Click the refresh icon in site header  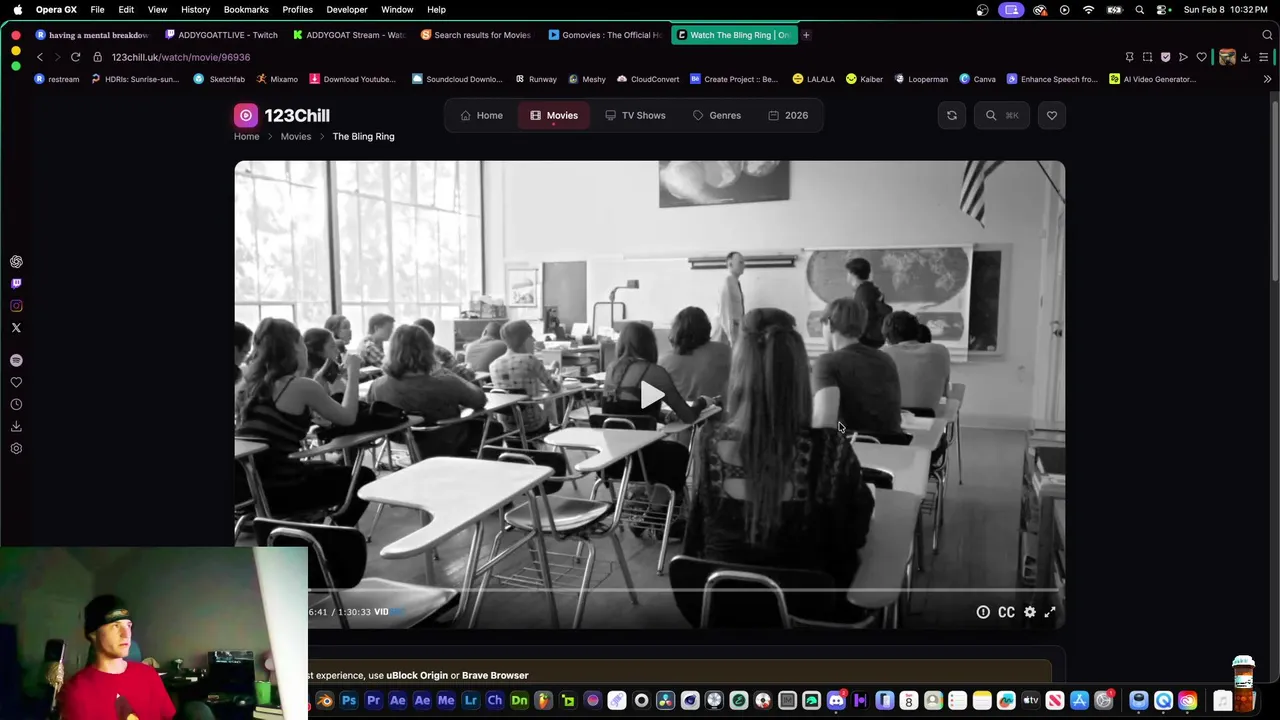click(x=952, y=115)
